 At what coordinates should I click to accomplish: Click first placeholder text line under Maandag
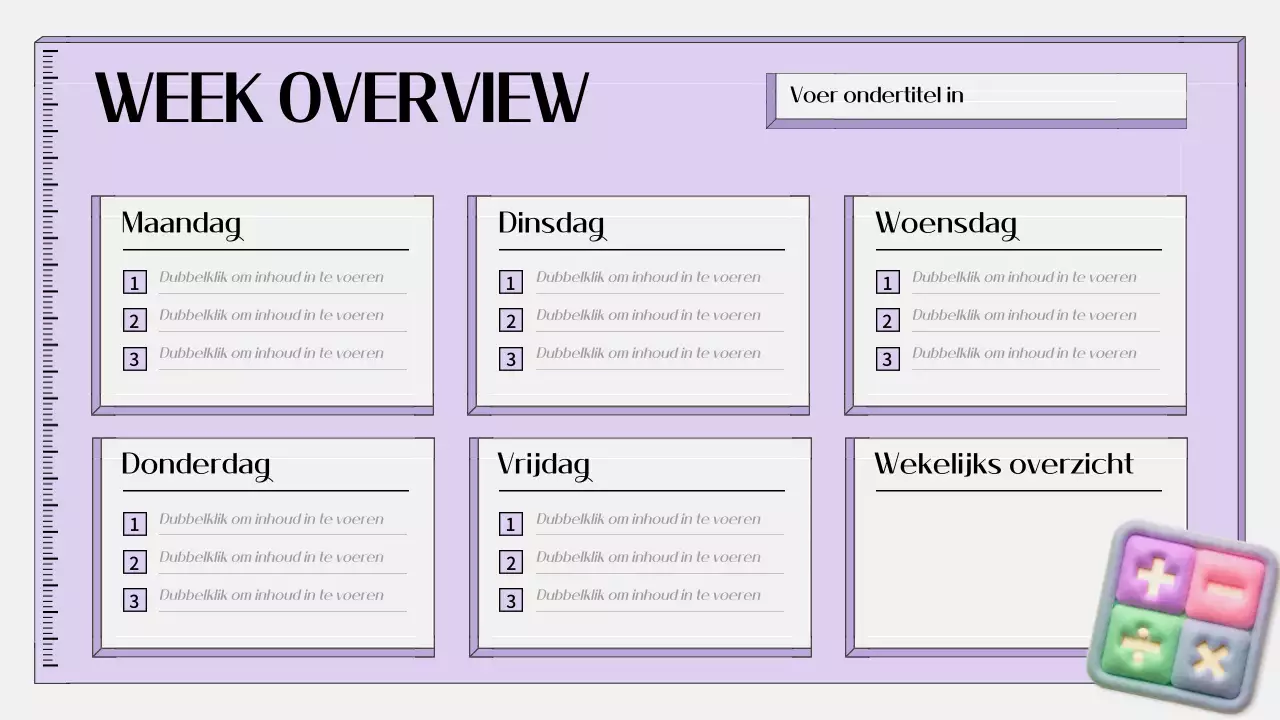(x=271, y=278)
